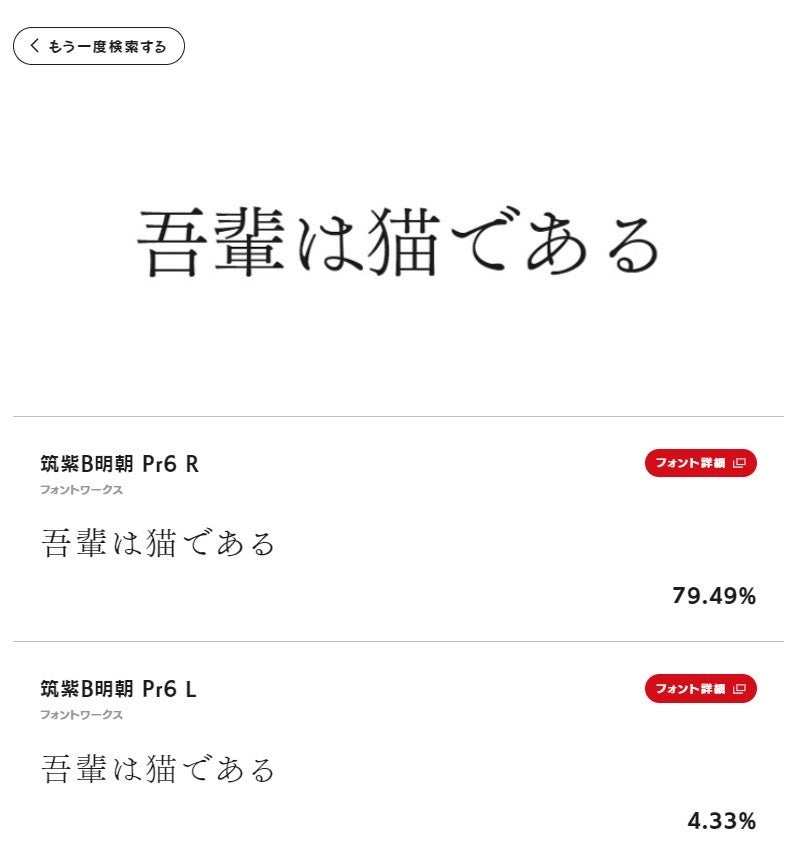Image resolution: width=804 pixels, height=861 pixels.
Task: Click the 79.49% match score
Action: pos(714,597)
